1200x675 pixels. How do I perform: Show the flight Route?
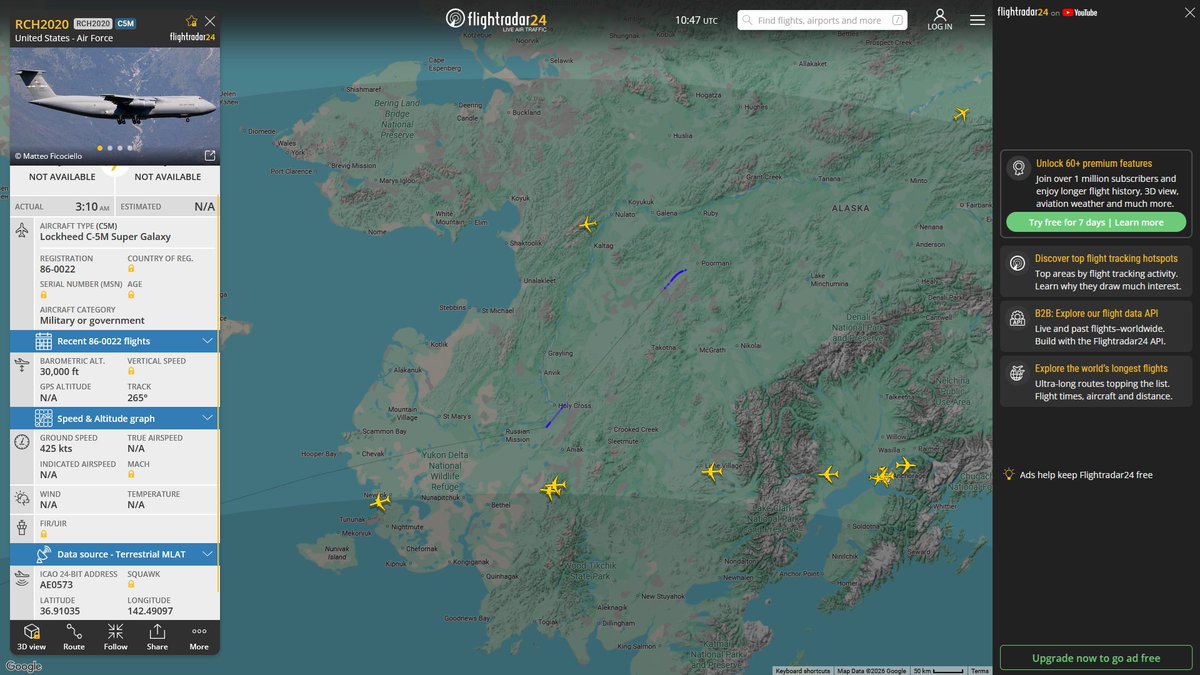tap(74, 637)
